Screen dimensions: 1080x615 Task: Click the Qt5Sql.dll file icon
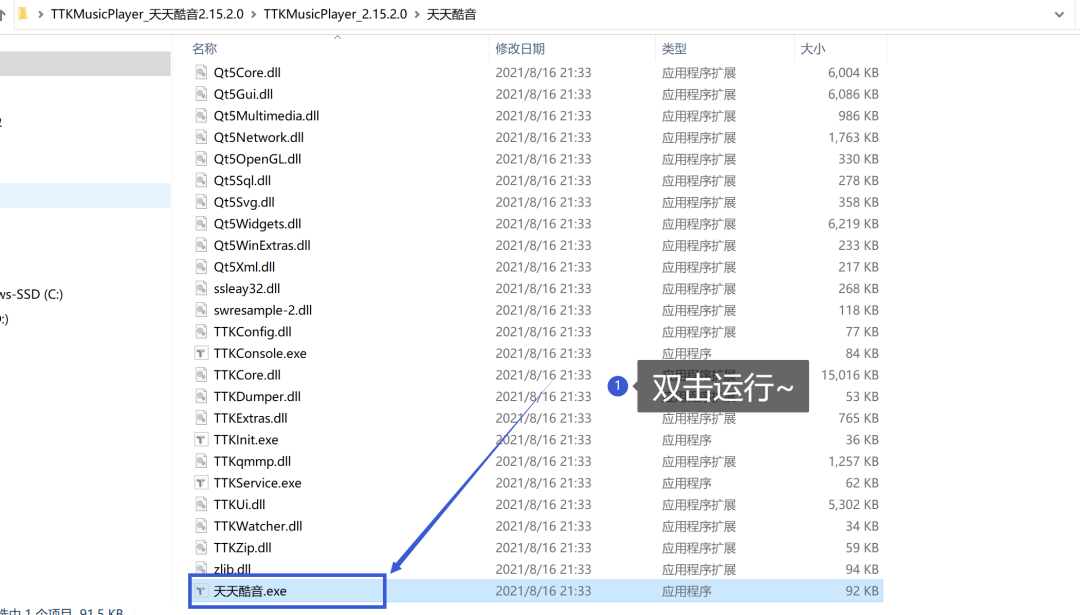pyautogui.click(x=200, y=180)
